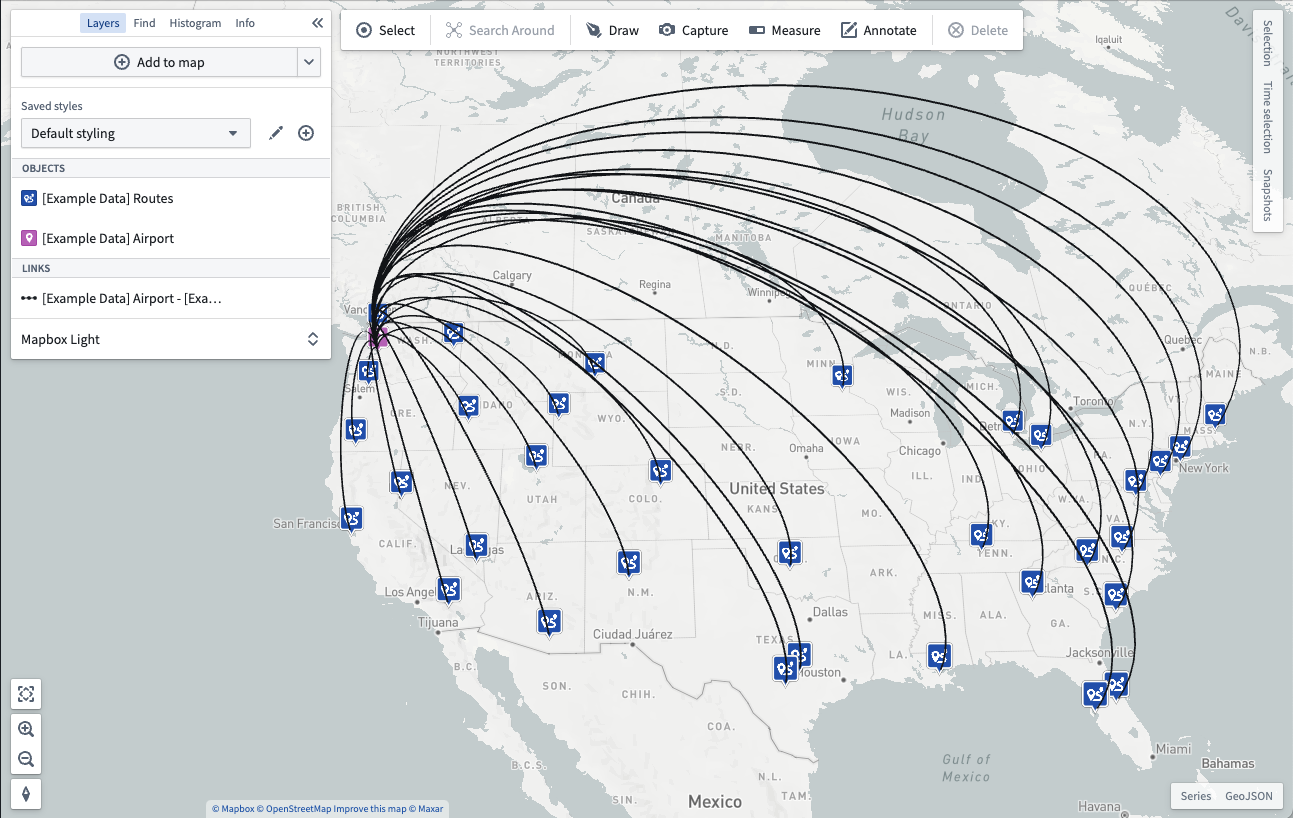Screen dimensions: 1293x818
Task: Select the route marker in Louisiana
Action: tap(938, 656)
